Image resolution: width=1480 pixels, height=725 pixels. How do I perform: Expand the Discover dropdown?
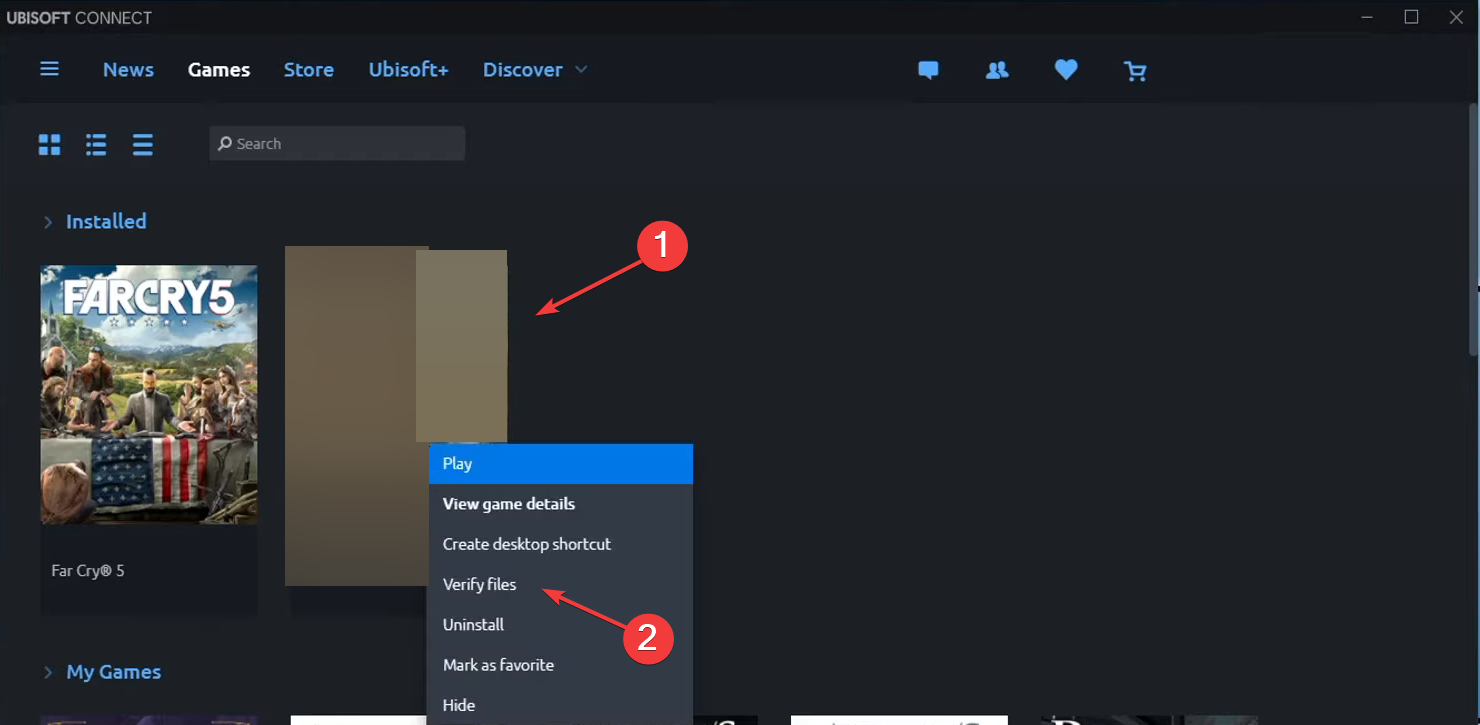(535, 69)
